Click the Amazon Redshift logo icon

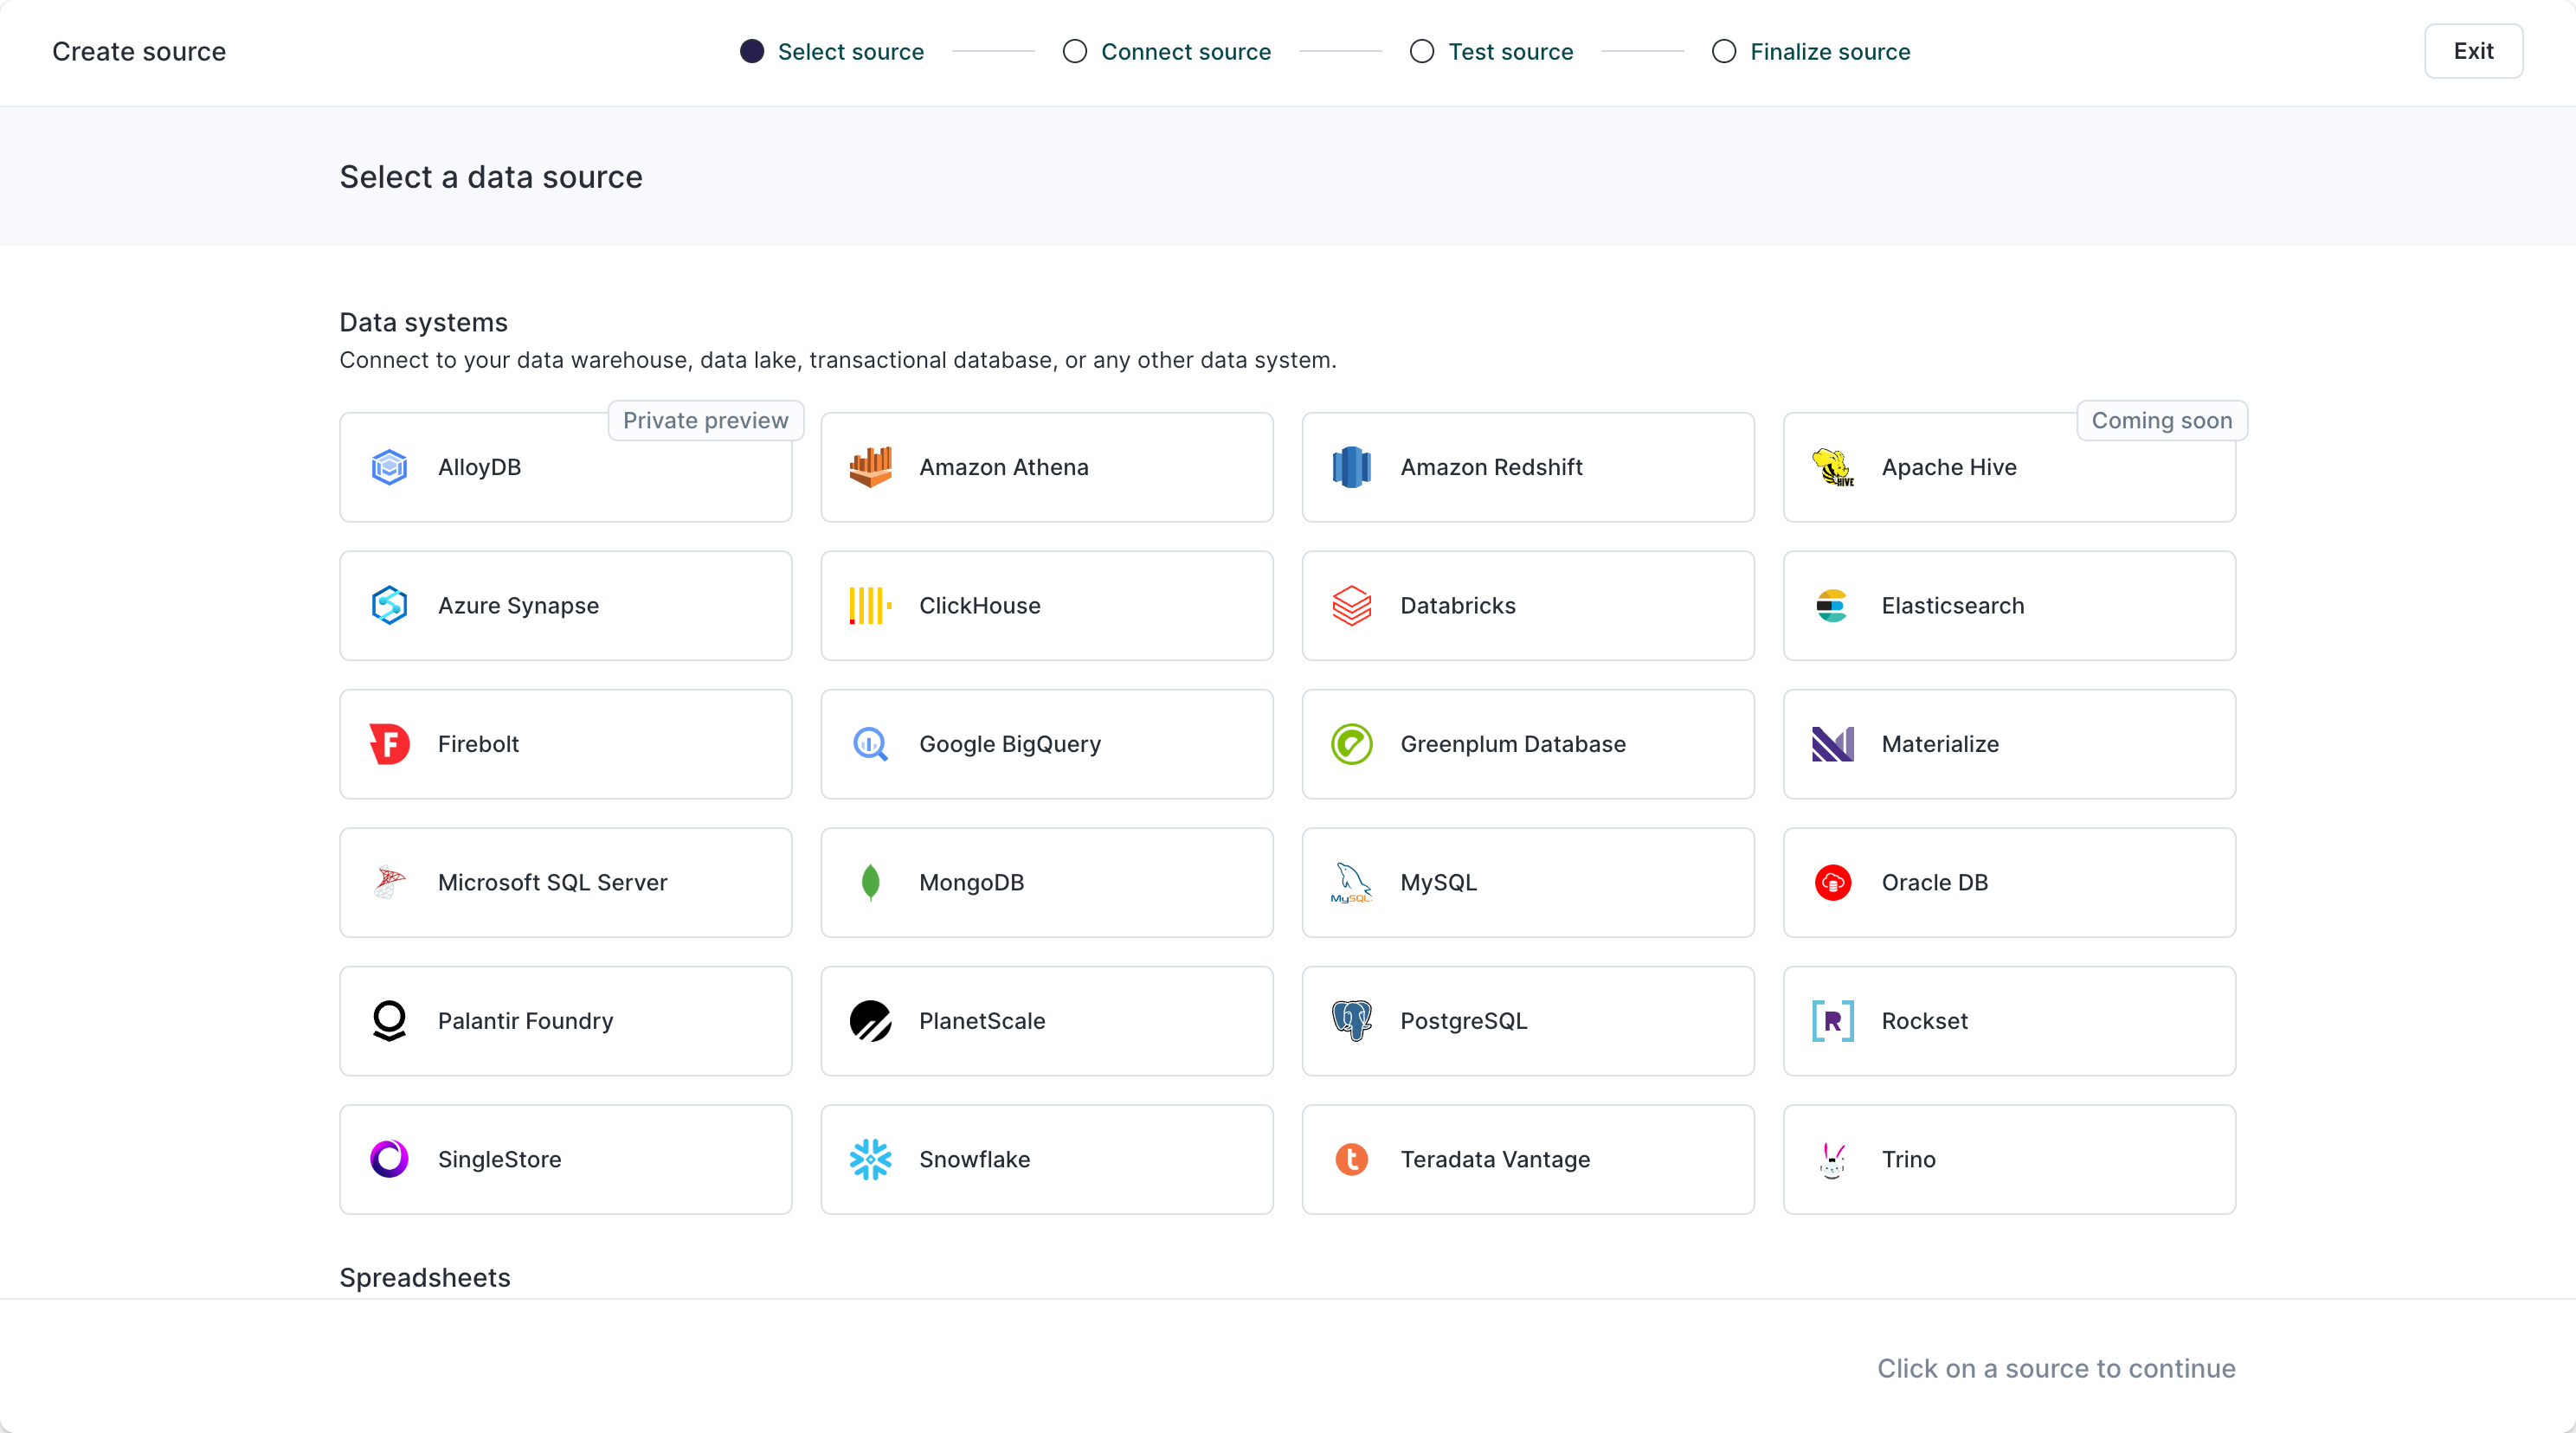[x=1351, y=467]
